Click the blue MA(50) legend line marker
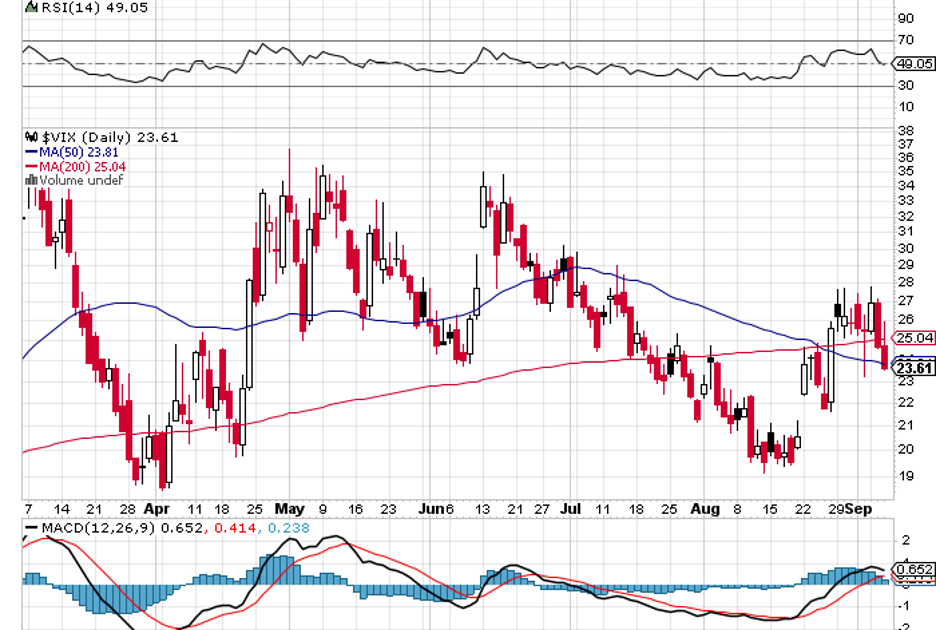Viewport: 936px width, 630px height. click(x=30, y=153)
